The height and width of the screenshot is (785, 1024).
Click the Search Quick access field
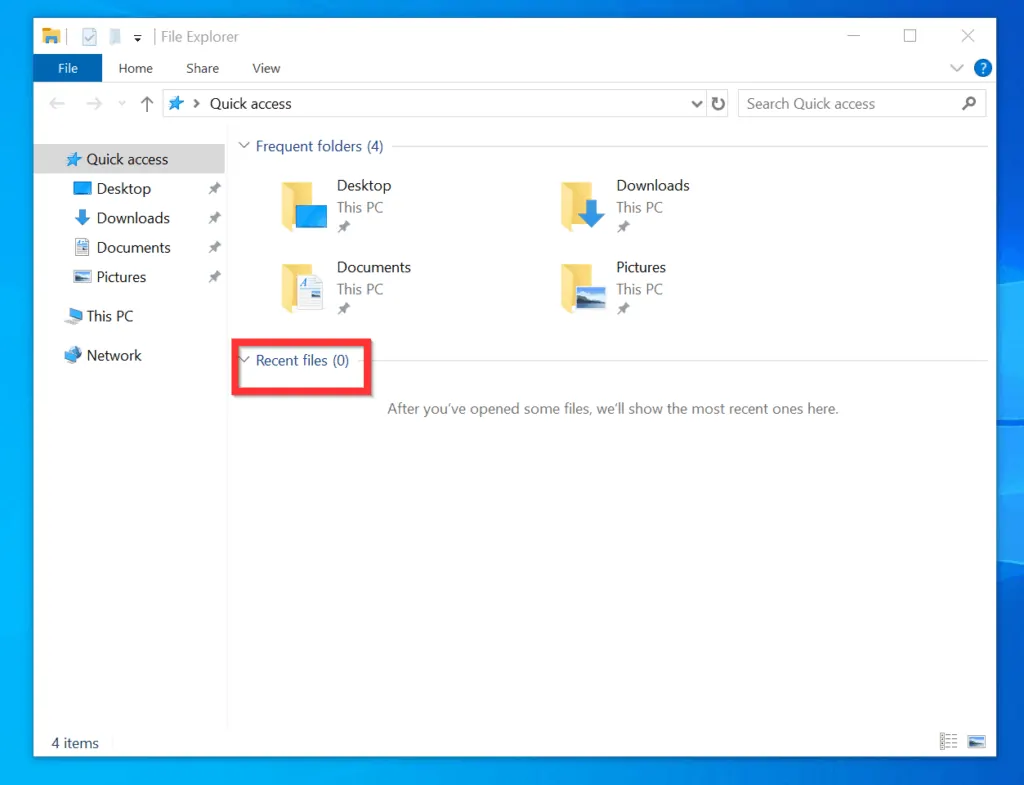pos(848,104)
